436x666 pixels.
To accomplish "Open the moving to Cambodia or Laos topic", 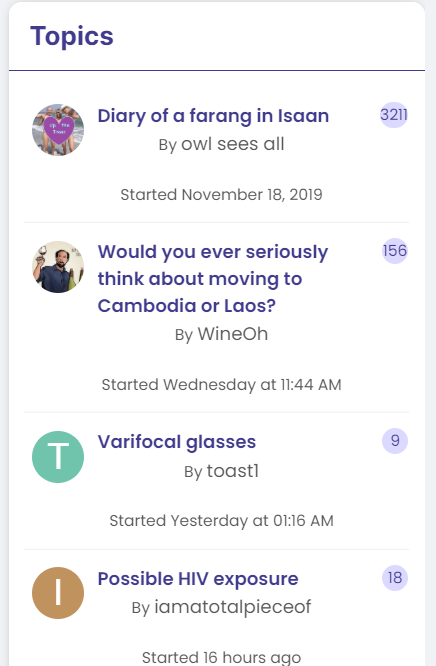I will pyautogui.click(x=213, y=279).
